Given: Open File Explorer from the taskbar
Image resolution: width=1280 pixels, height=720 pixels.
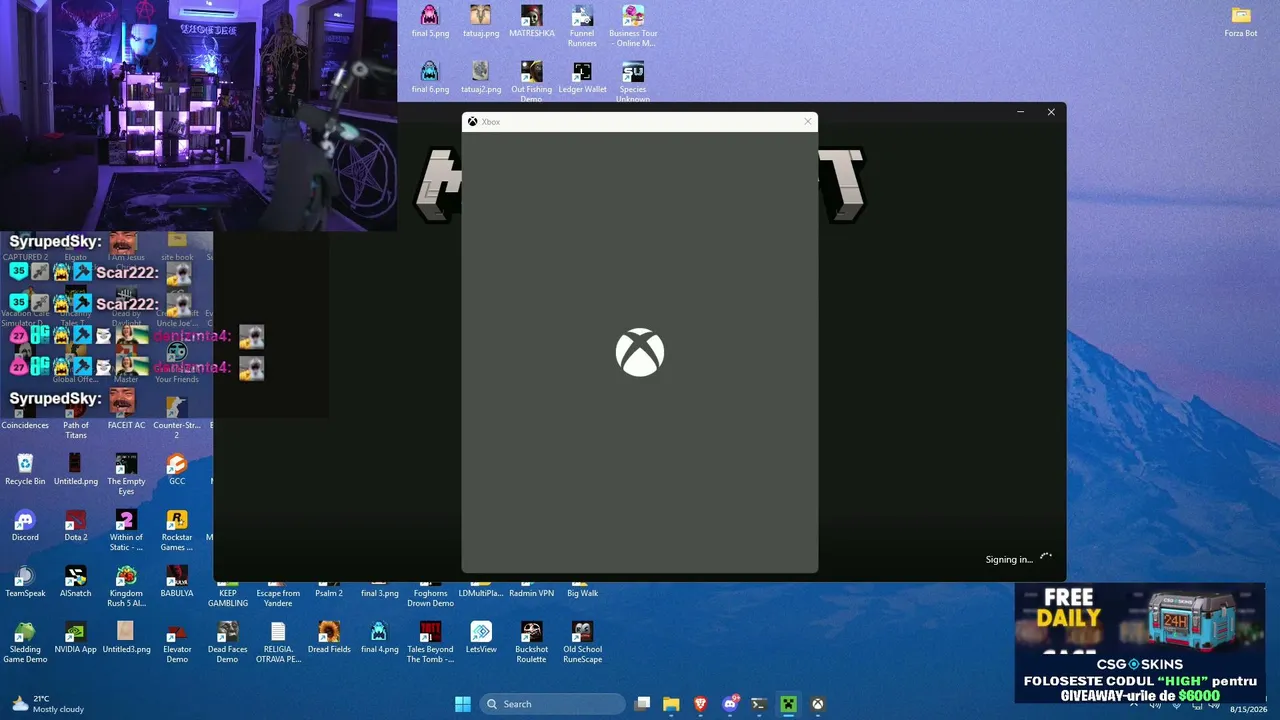Looking at the screenshot, I should (672, 704).
